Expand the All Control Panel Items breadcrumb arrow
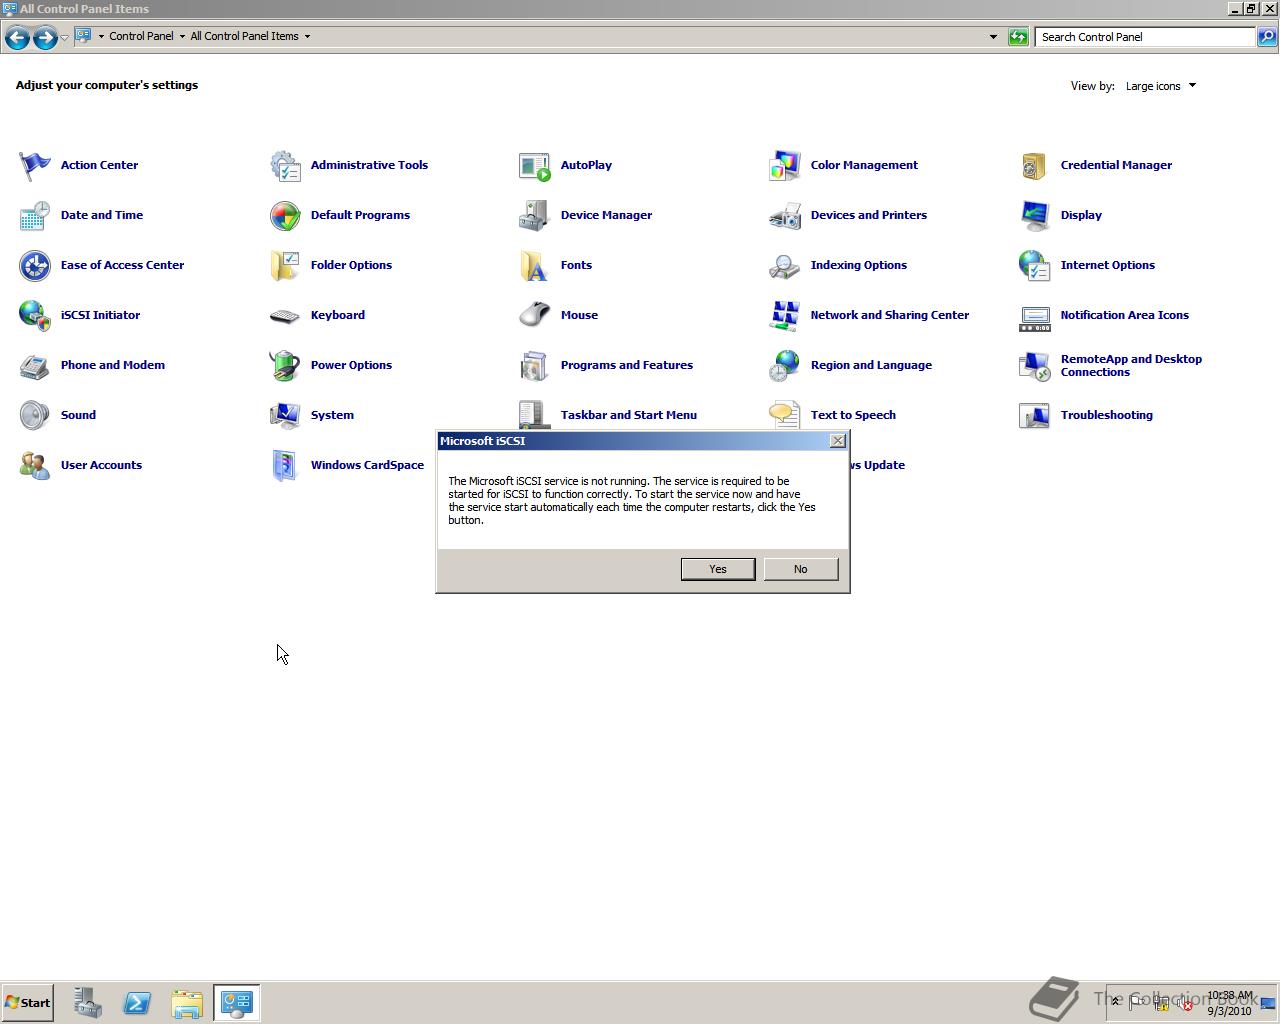Image resolution: width=1280 pixels, height=1024 pixels. coord(307,36)
